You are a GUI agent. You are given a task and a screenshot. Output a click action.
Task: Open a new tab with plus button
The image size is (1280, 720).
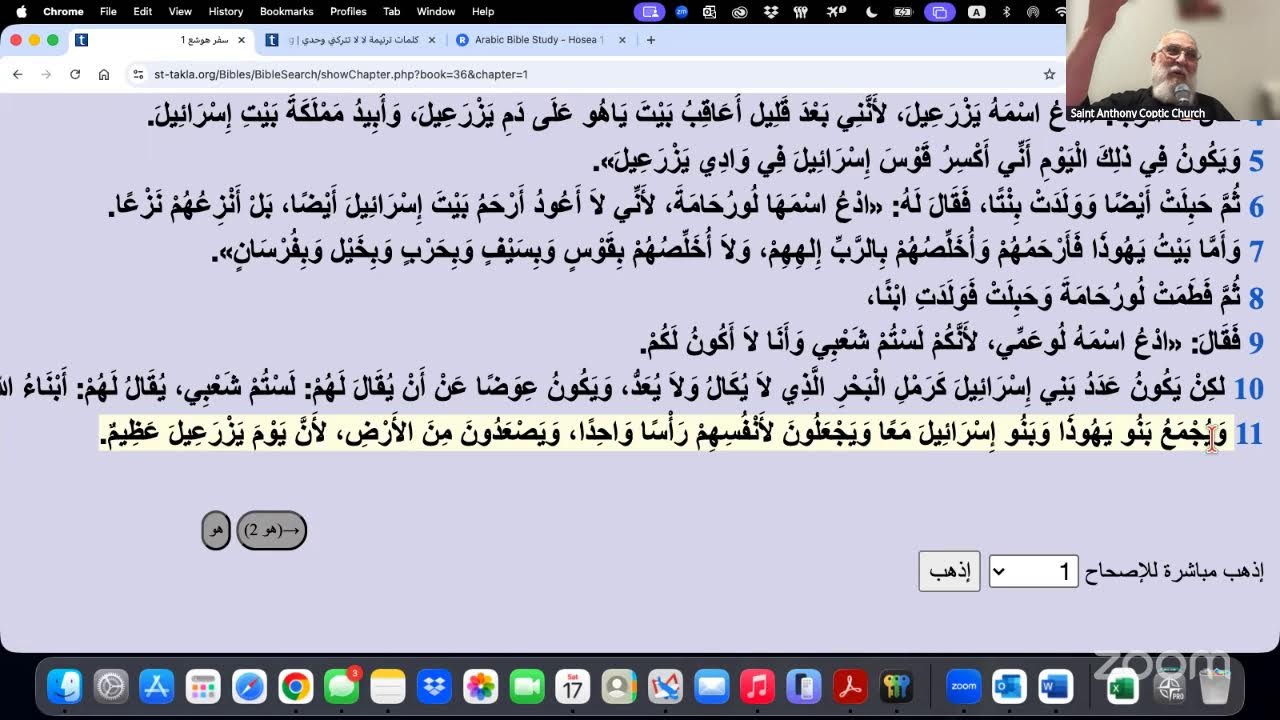click(x=651, y=40)
